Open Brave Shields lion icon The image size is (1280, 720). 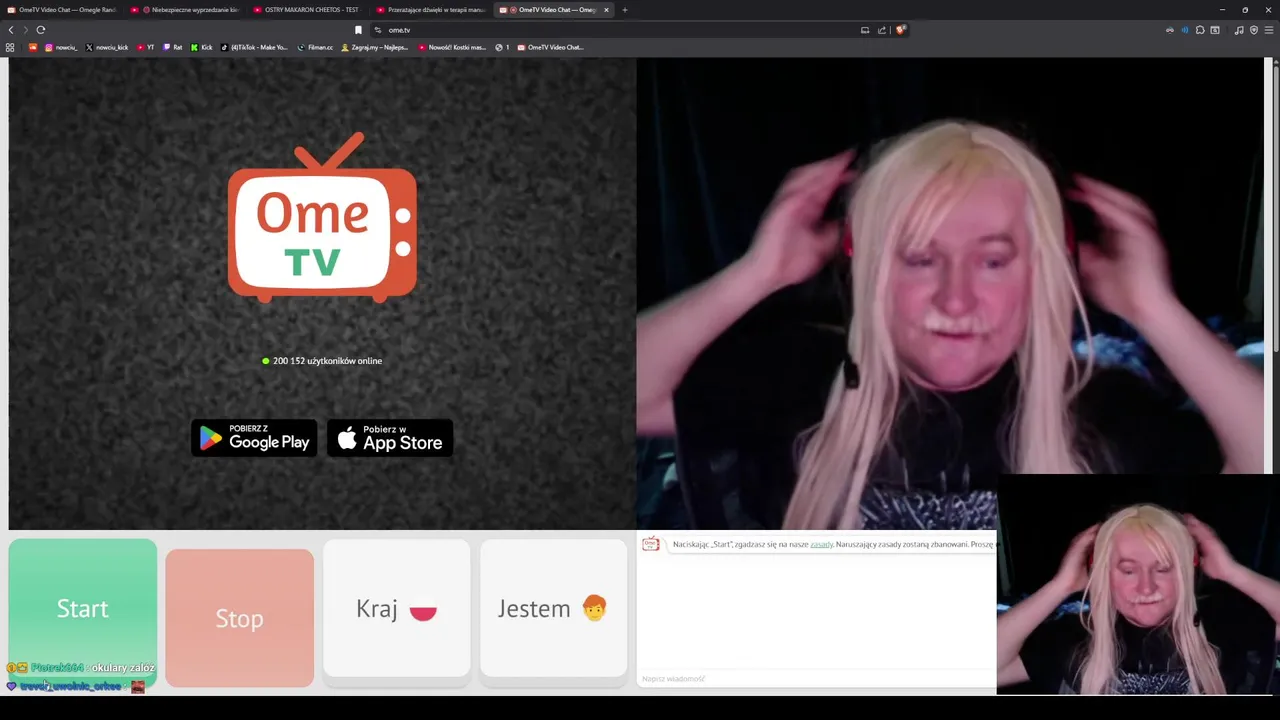[x=900, y=30]
